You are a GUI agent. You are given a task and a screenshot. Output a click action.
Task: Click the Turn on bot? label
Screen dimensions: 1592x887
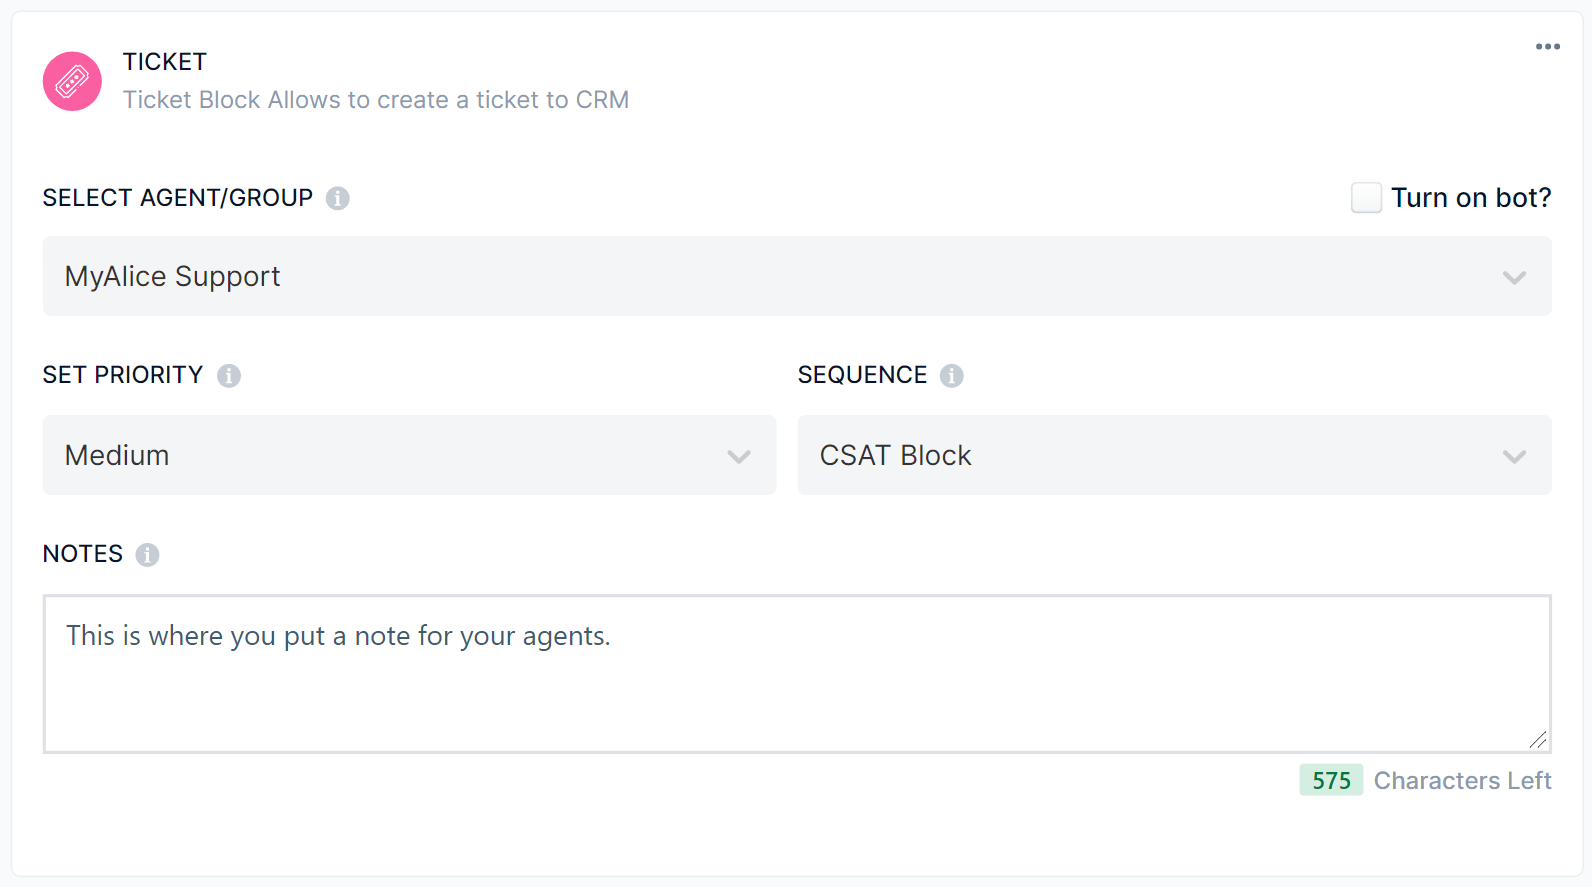pyautogui.click(x=1470, y=198)
